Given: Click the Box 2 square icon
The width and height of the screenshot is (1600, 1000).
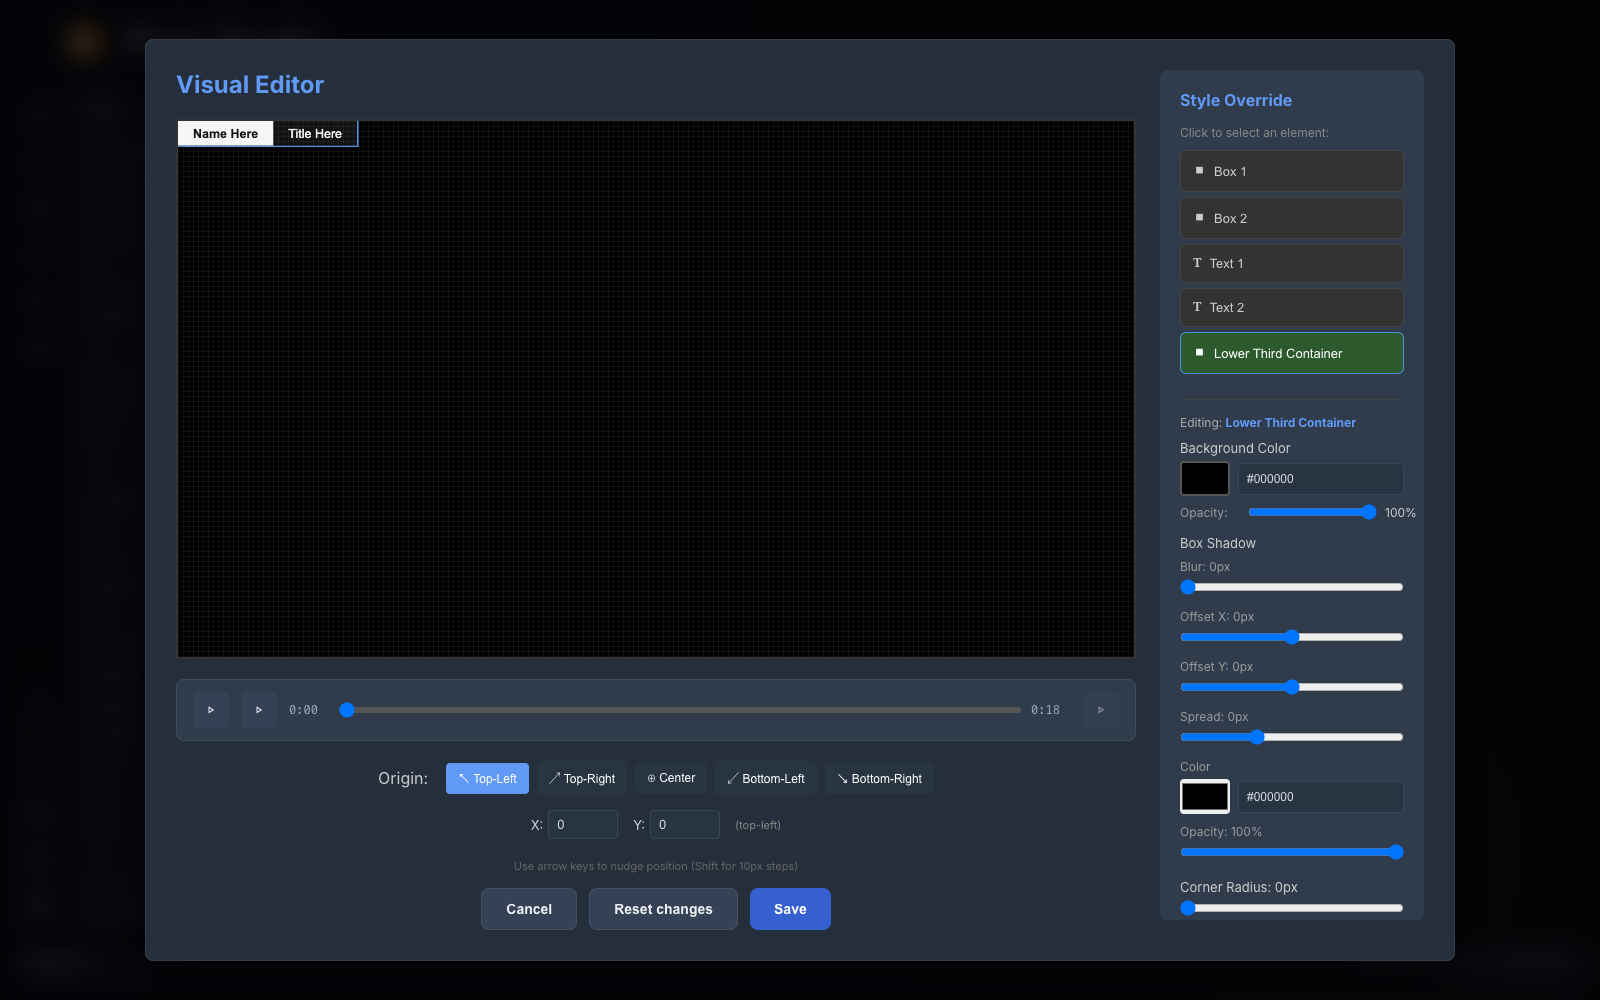Looking at the screenshot, I should pos(1199,217).
